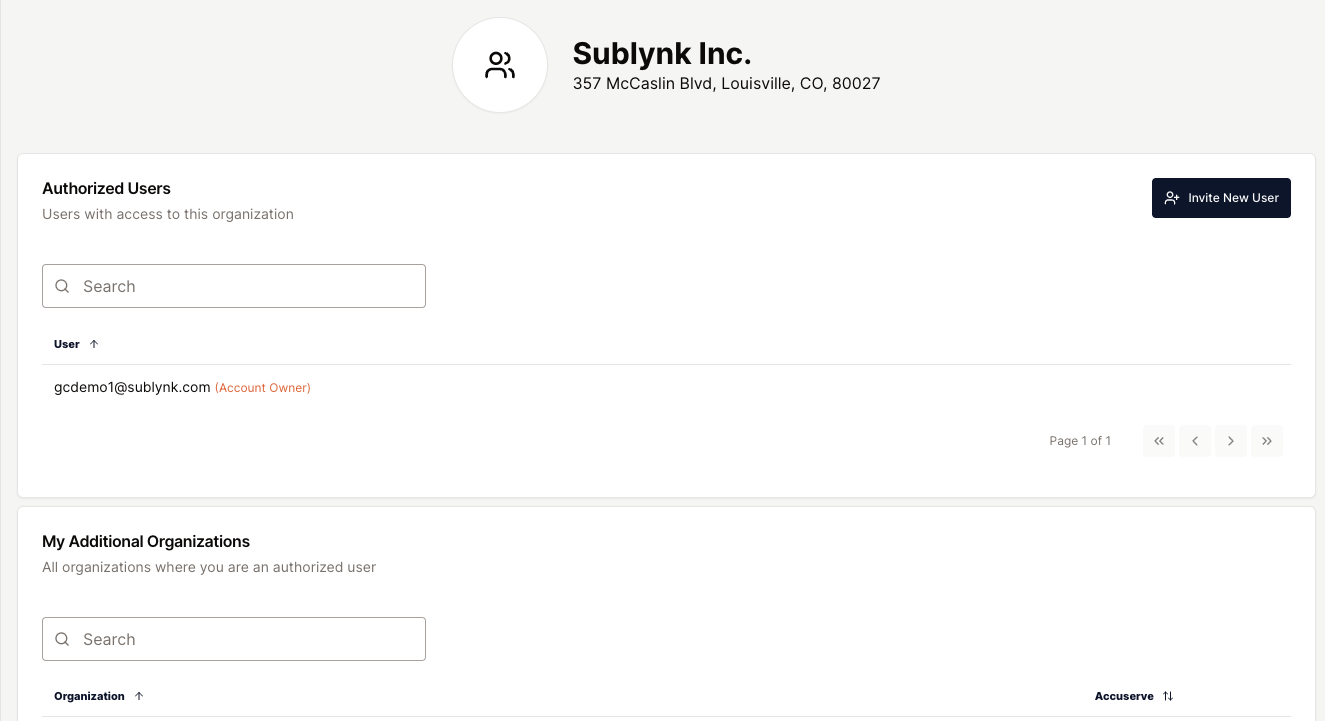Go to next page of users
Viewport: 1325px width, 721px height.
[1231, 441]
